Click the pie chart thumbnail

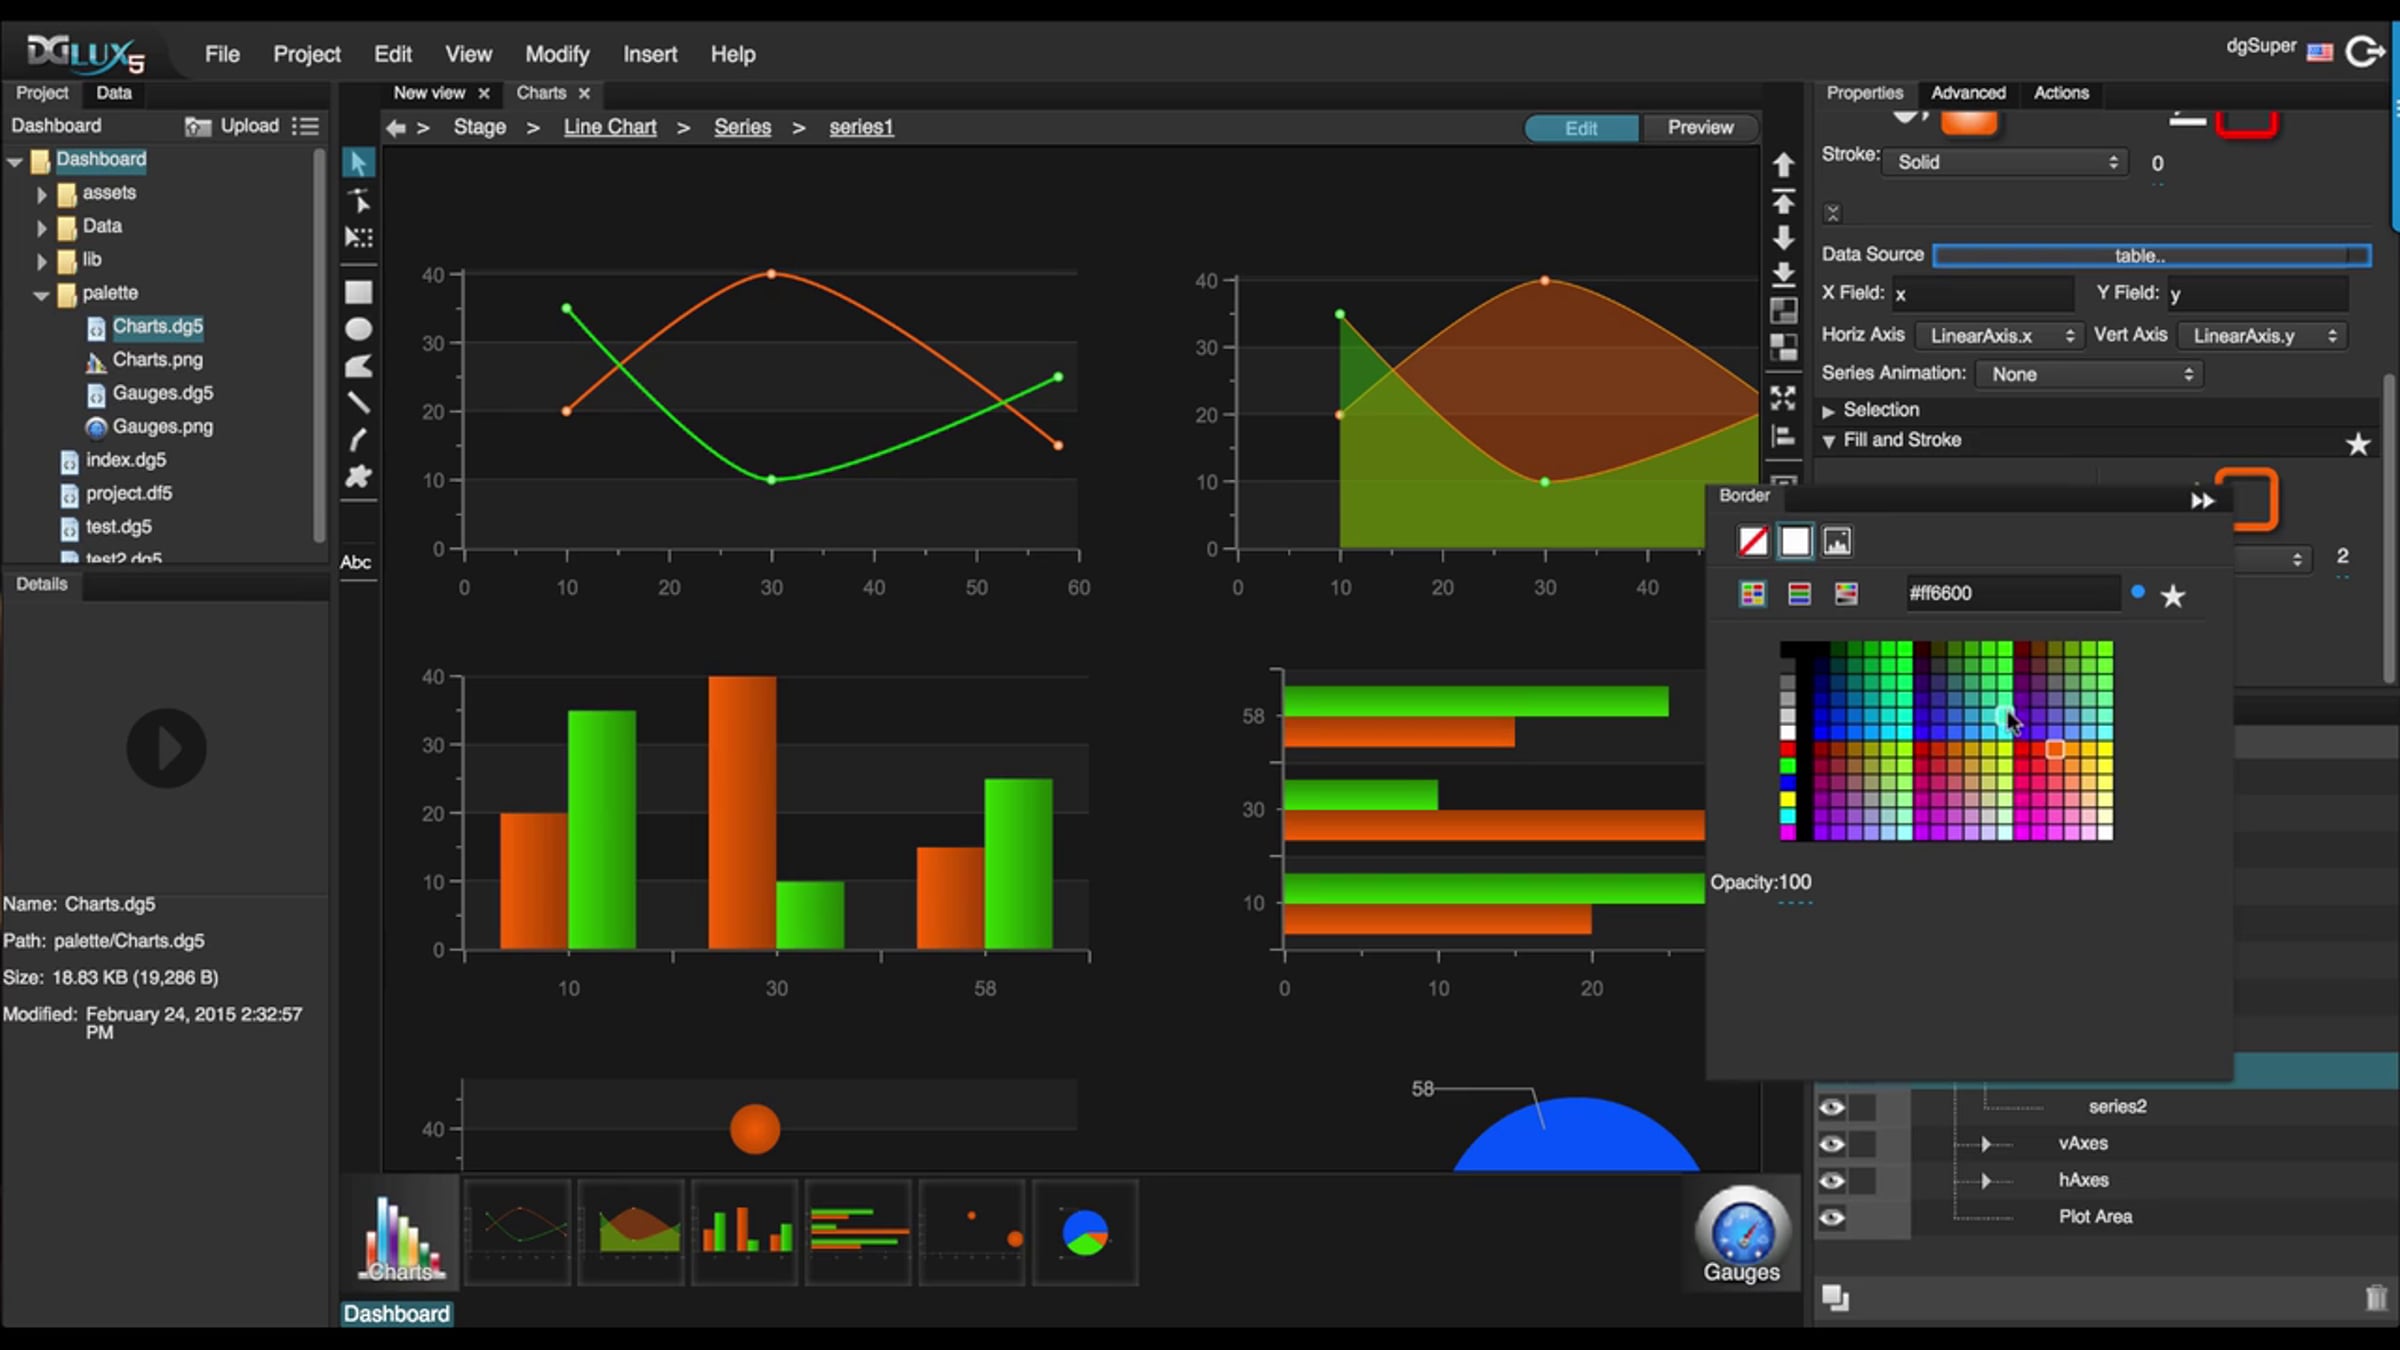(1085, 1232)
